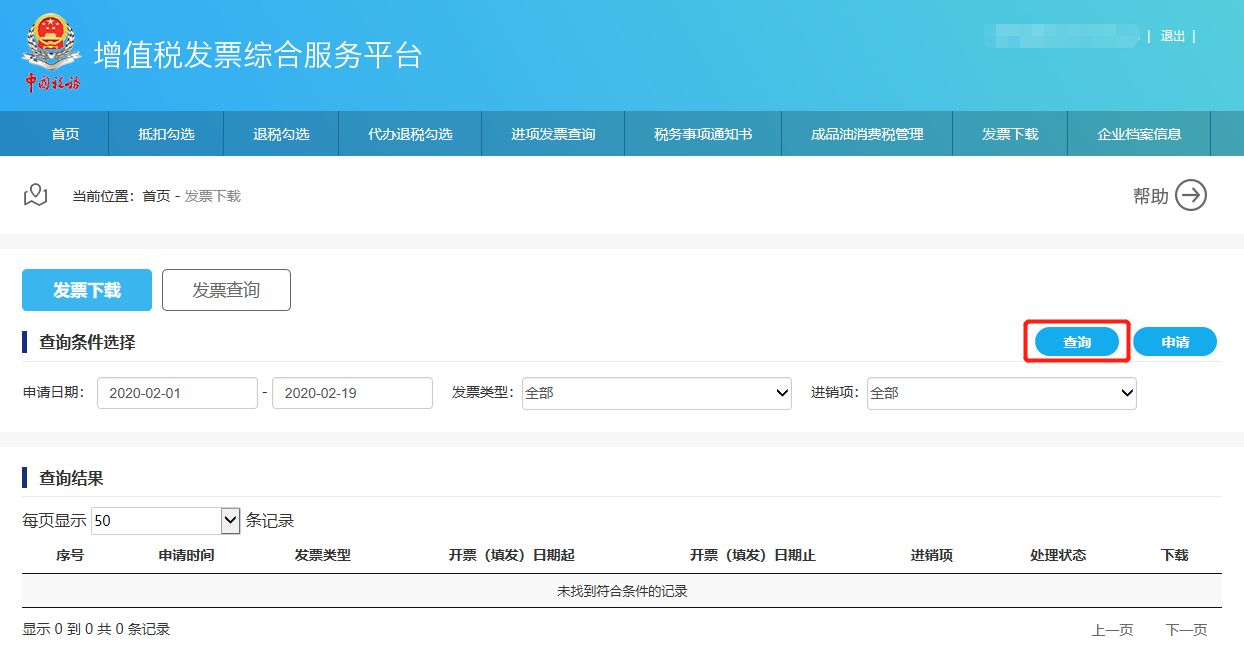Click the blue 查询 button
The width and height of the screenshot is (1244, 665).
(1076, 342)
